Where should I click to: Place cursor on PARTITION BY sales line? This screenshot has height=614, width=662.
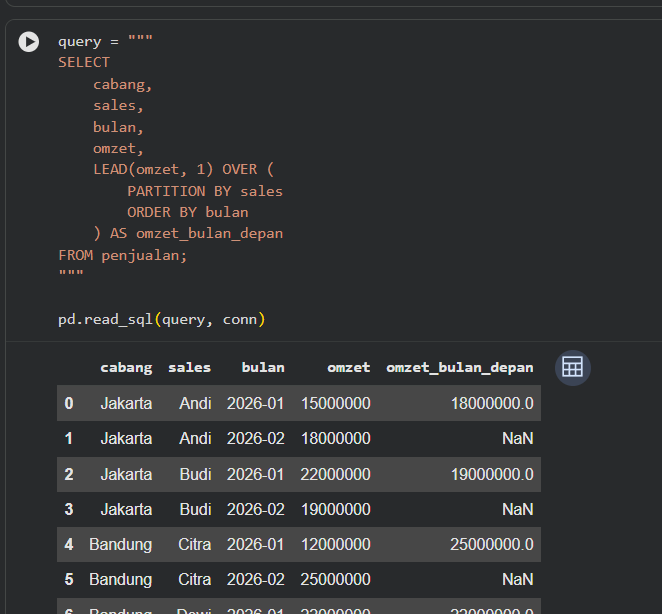click(x=205, y=191)
